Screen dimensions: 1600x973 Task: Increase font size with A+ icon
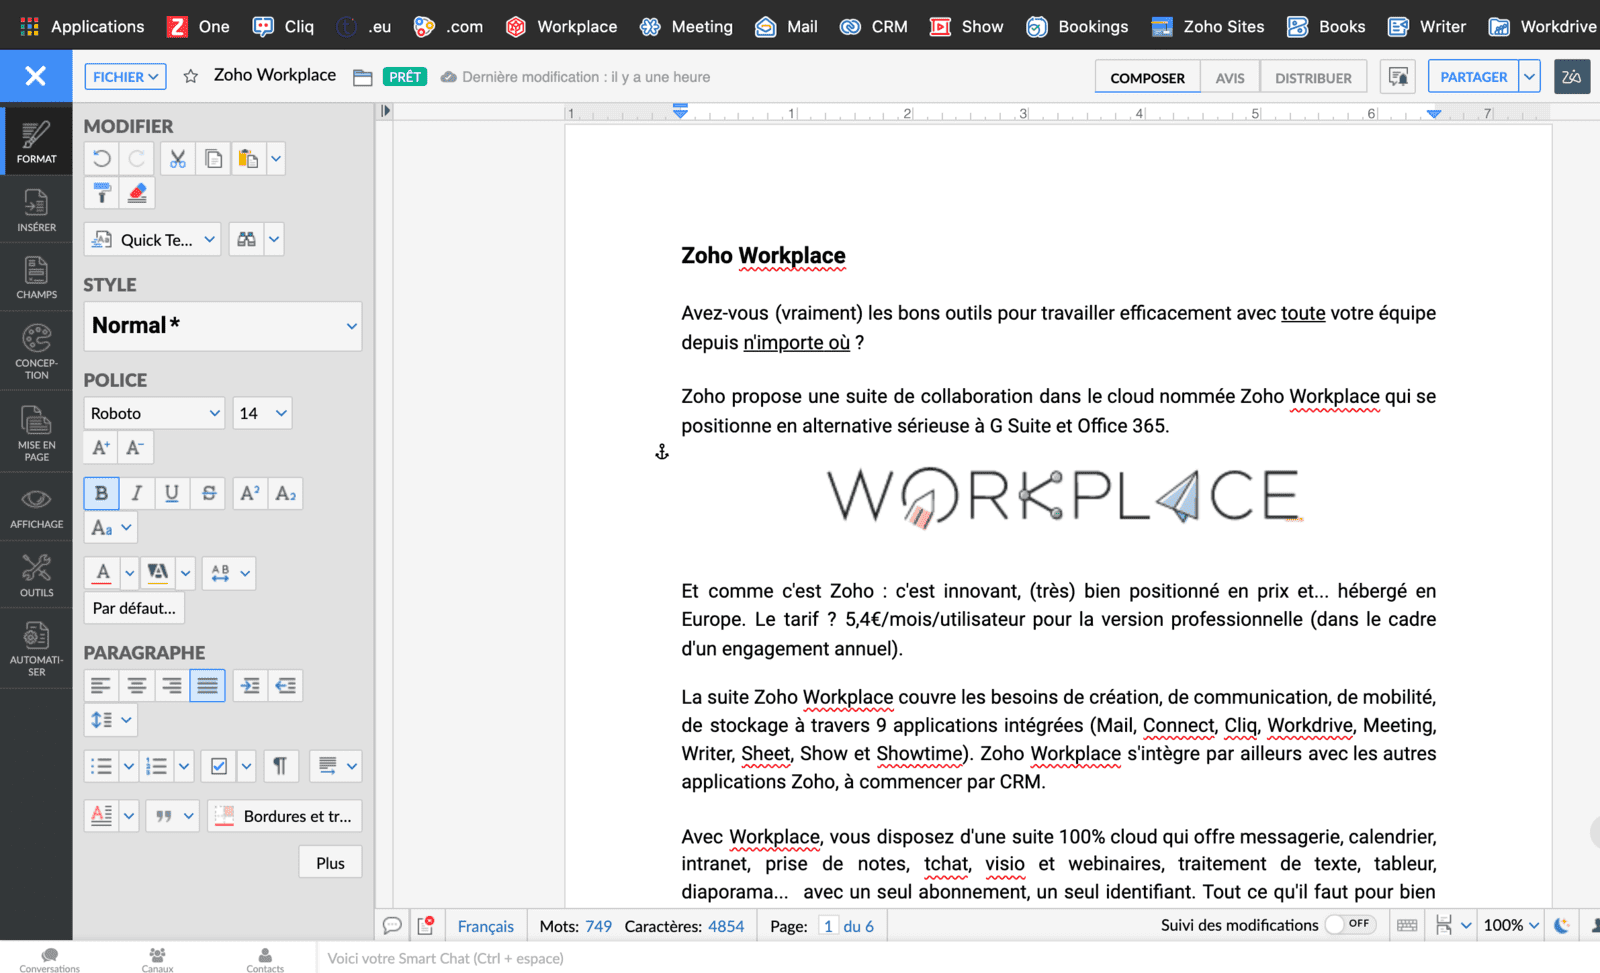(101, 448)
